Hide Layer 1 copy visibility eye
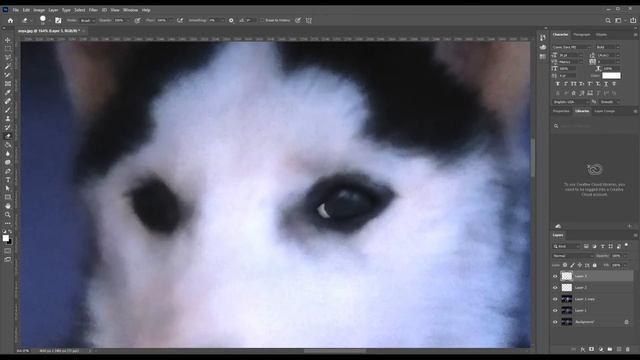This screenshot has height=360, width=640. click(555, 299)
